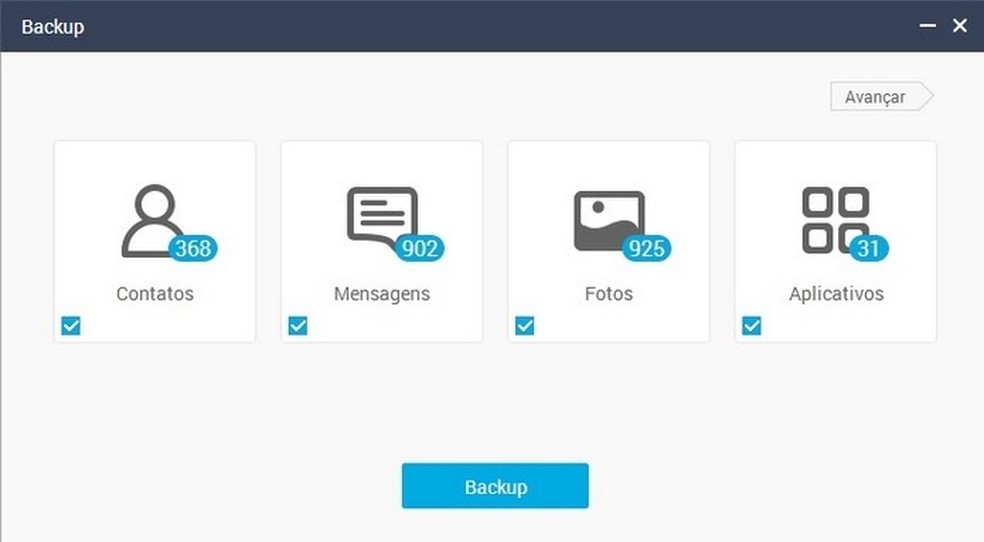Uncheck the Mensagens checkbox

pos(297,326)
